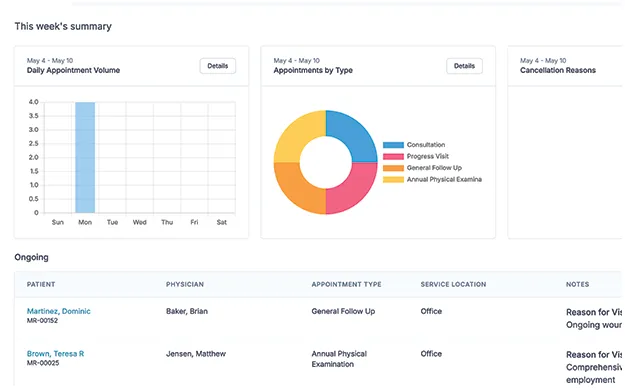Click General Follow Up appointment type cell
Viewport: 625px width, 390px height.
(x=343, y=311)
